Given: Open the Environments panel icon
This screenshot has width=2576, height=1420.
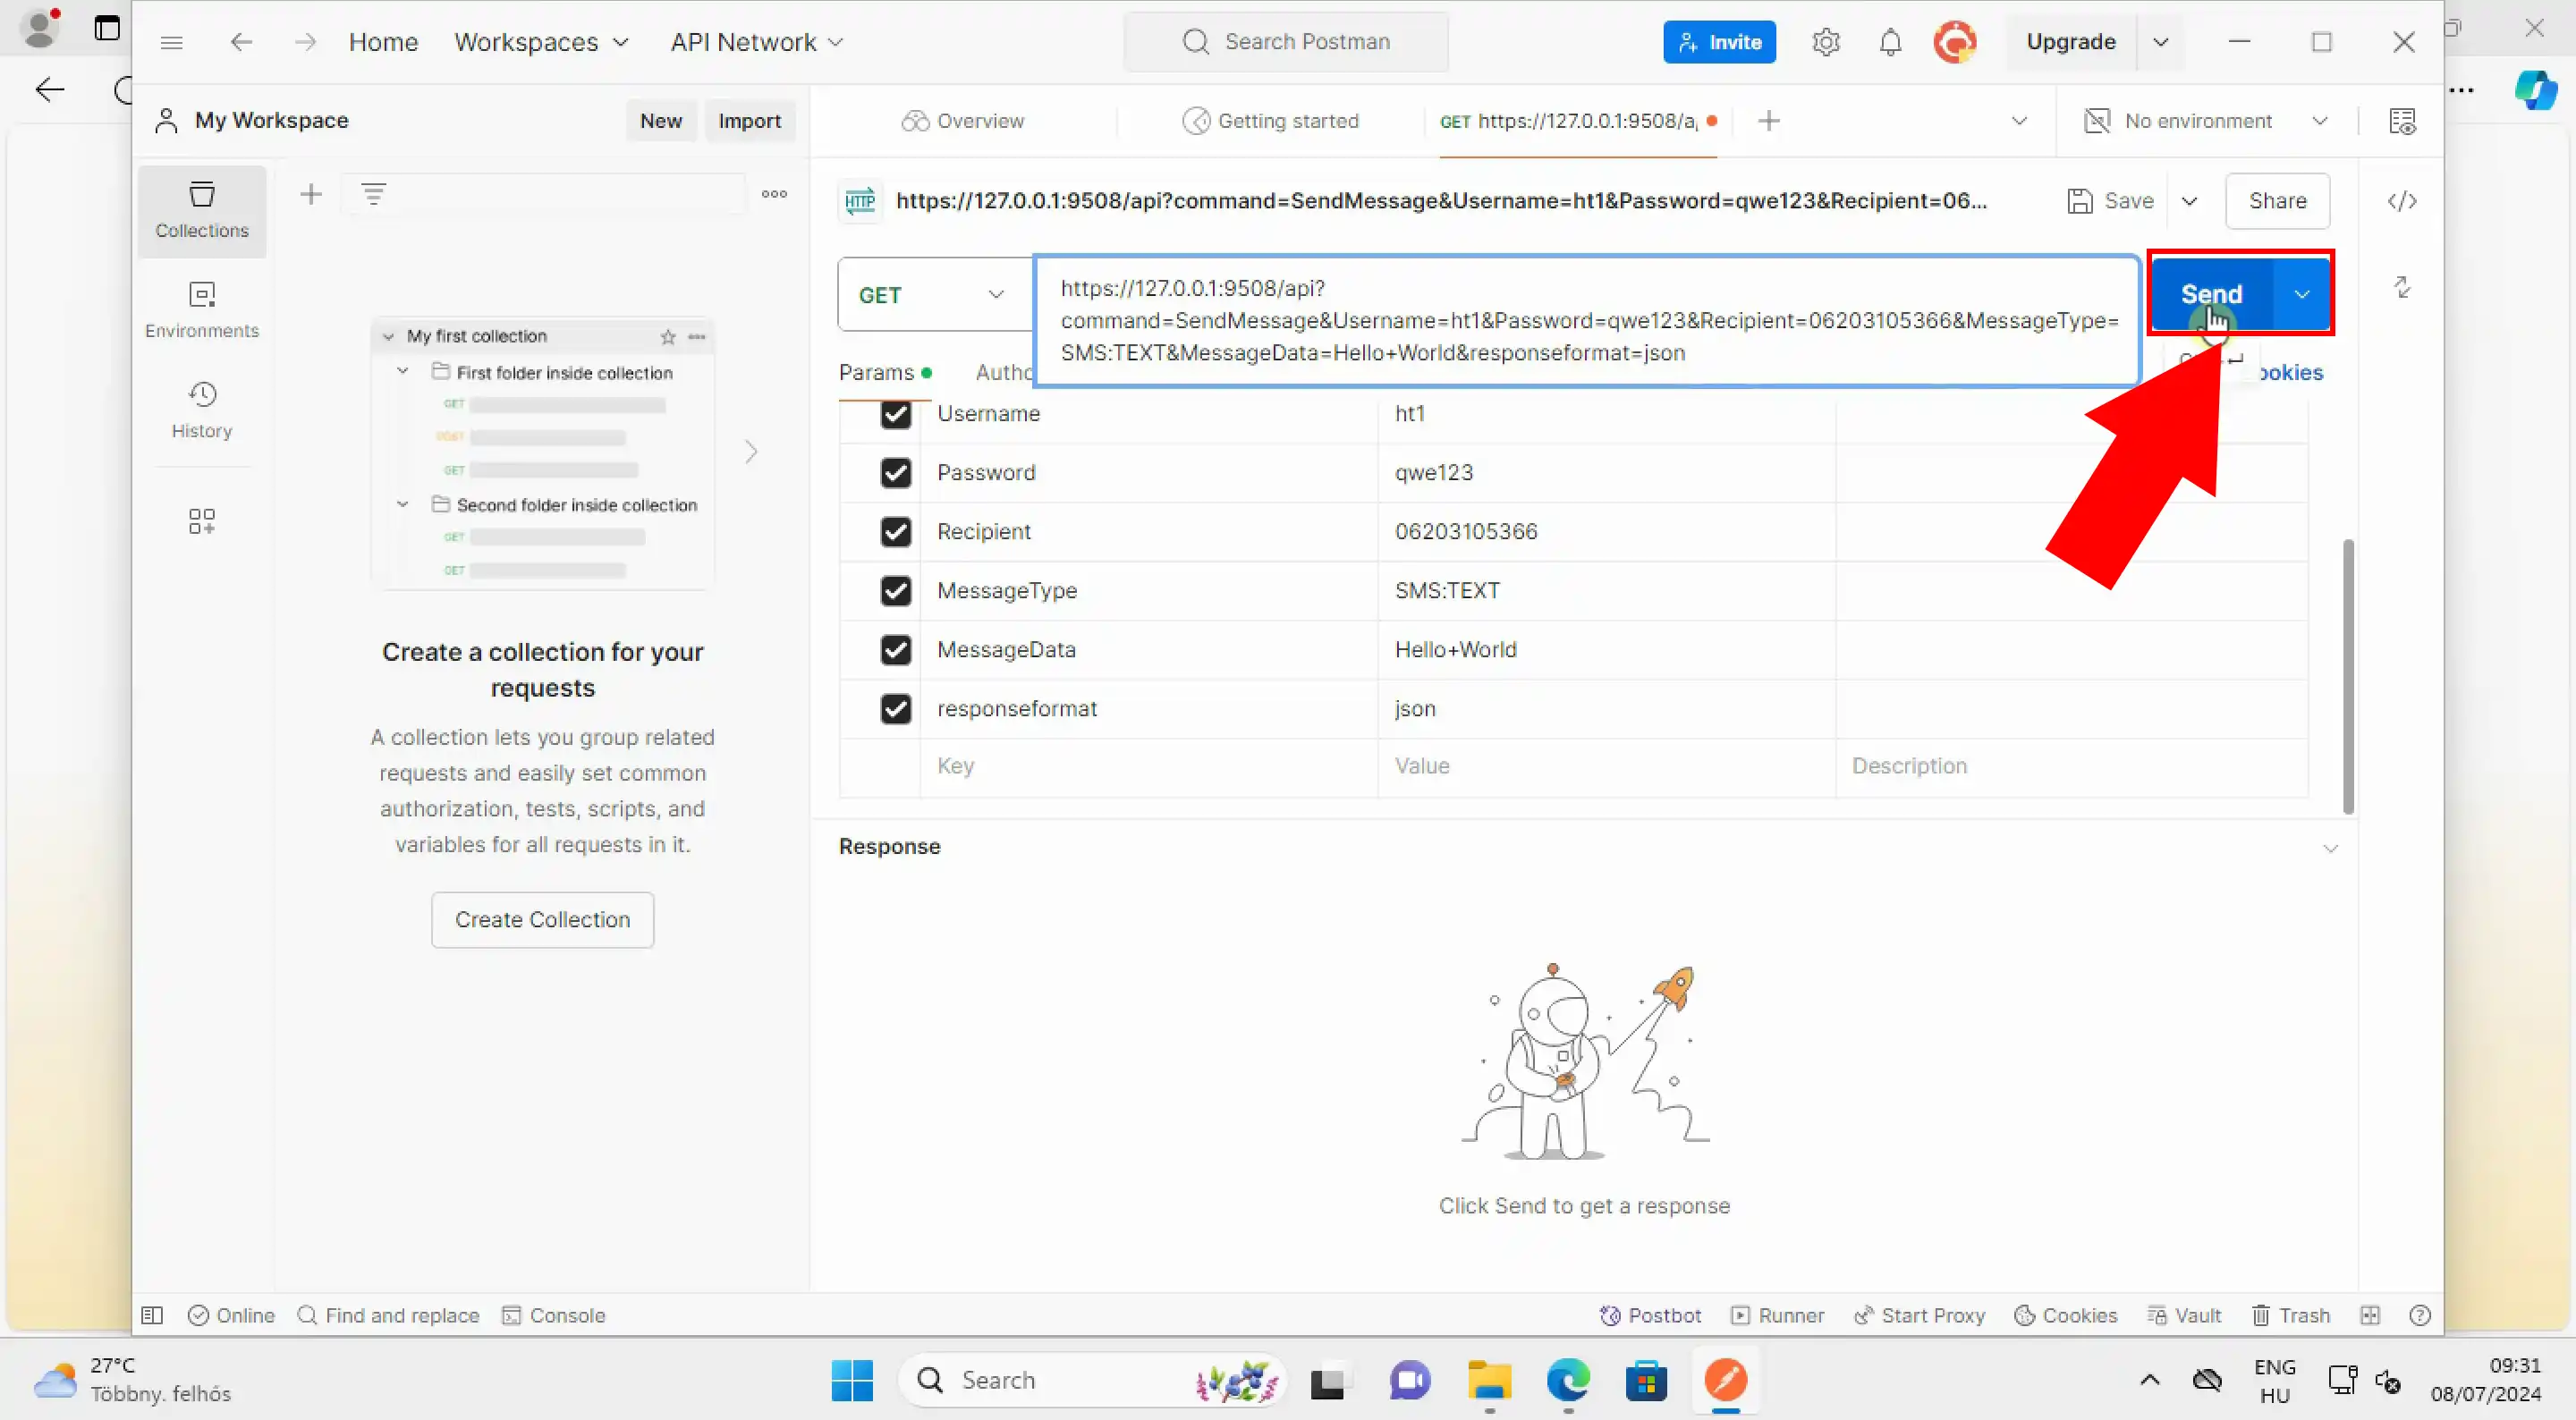Looking at the screenshot, I should (201, 294).
